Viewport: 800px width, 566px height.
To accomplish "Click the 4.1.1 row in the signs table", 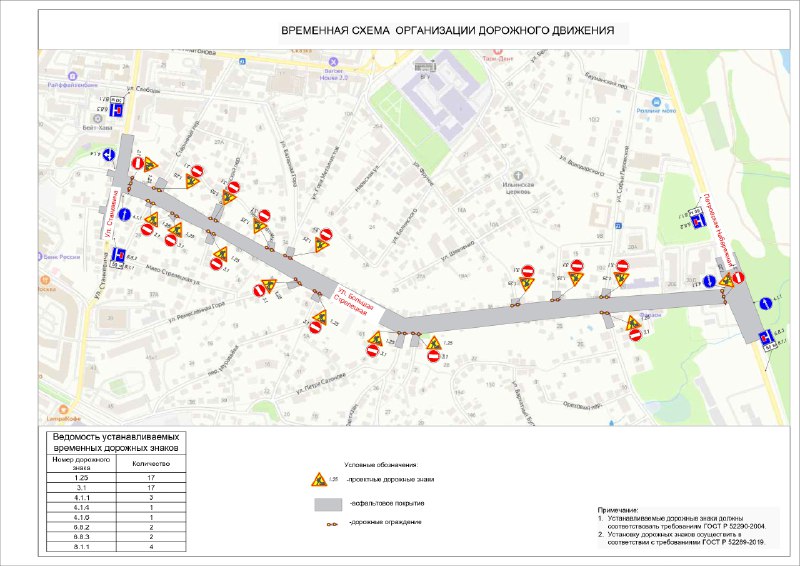I will [x=116, y=498].
